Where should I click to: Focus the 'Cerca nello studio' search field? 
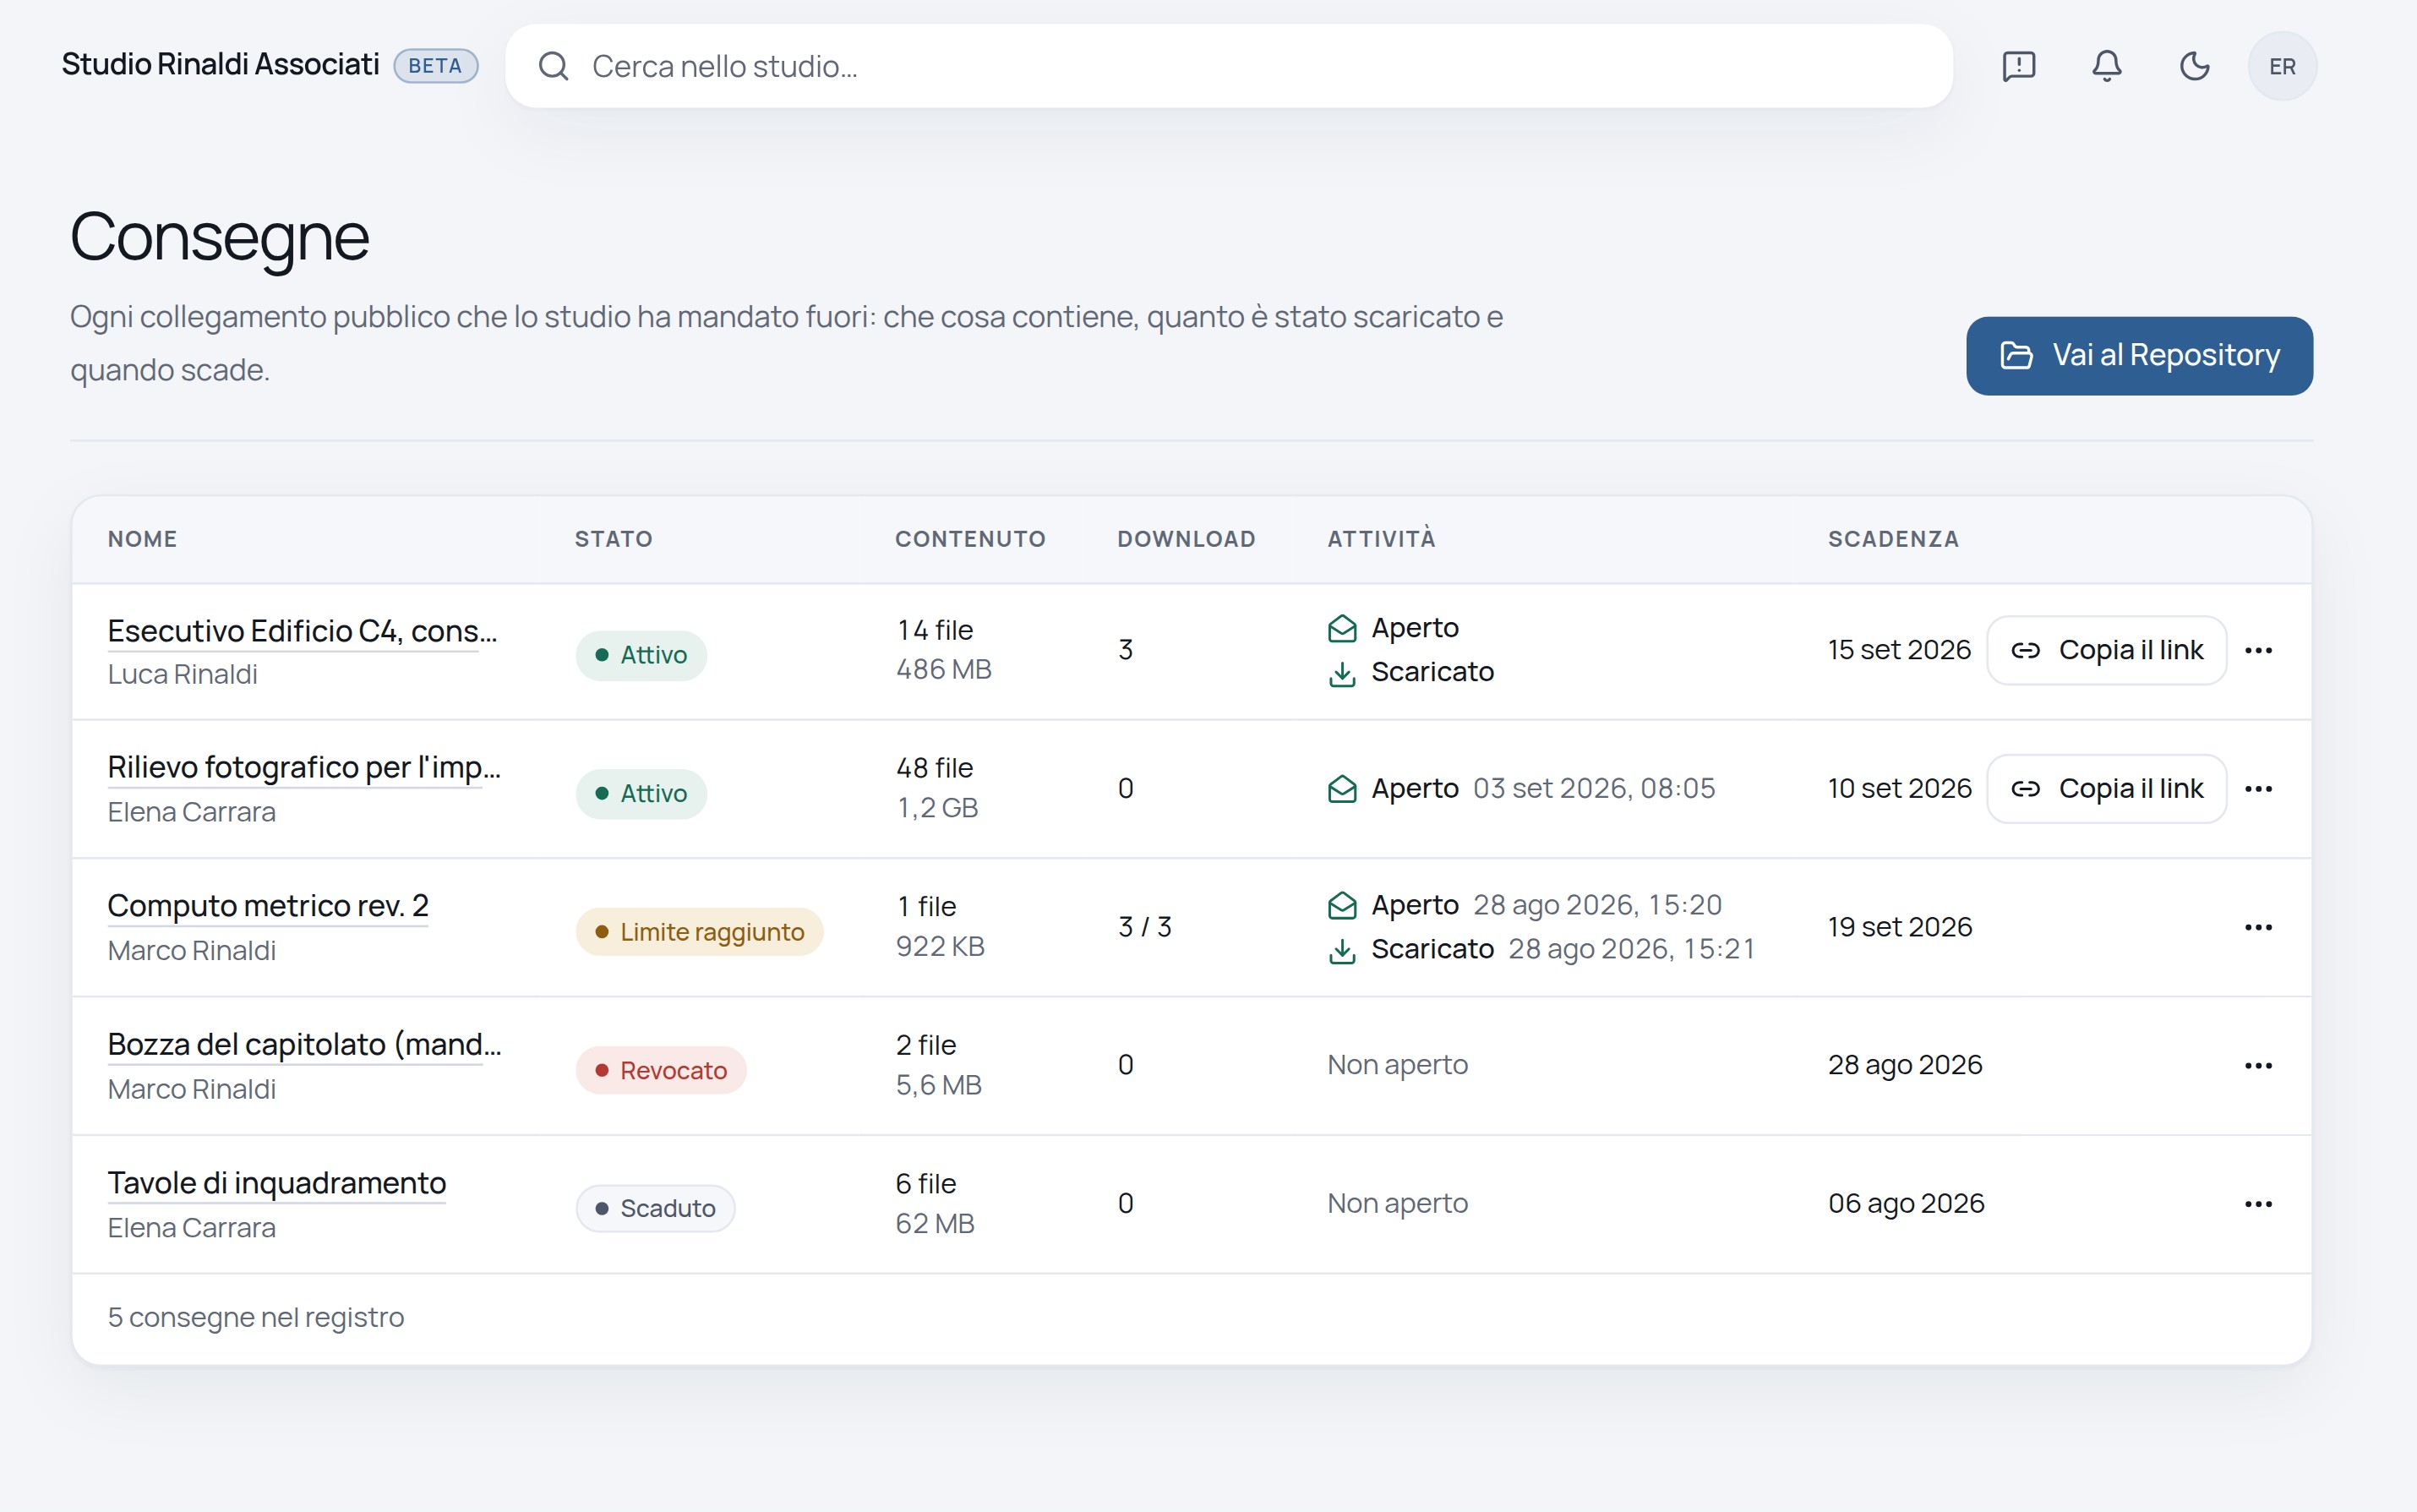pos(1229,66)
